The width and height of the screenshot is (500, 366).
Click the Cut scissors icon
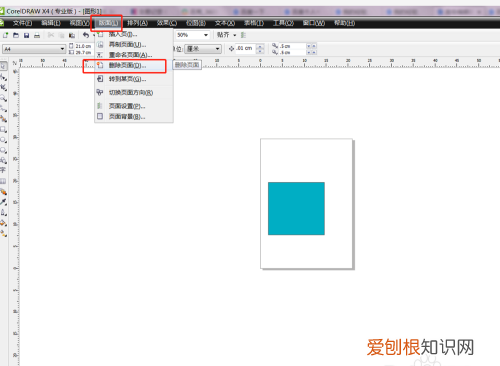(x=51, y=35)
